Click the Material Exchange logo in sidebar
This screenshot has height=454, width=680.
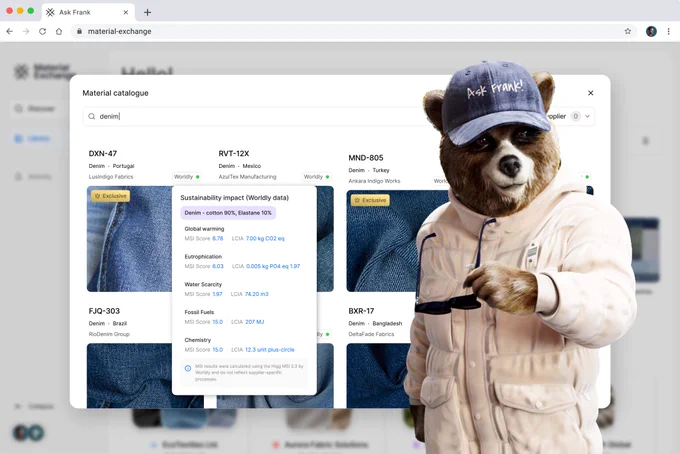point(43,72)
